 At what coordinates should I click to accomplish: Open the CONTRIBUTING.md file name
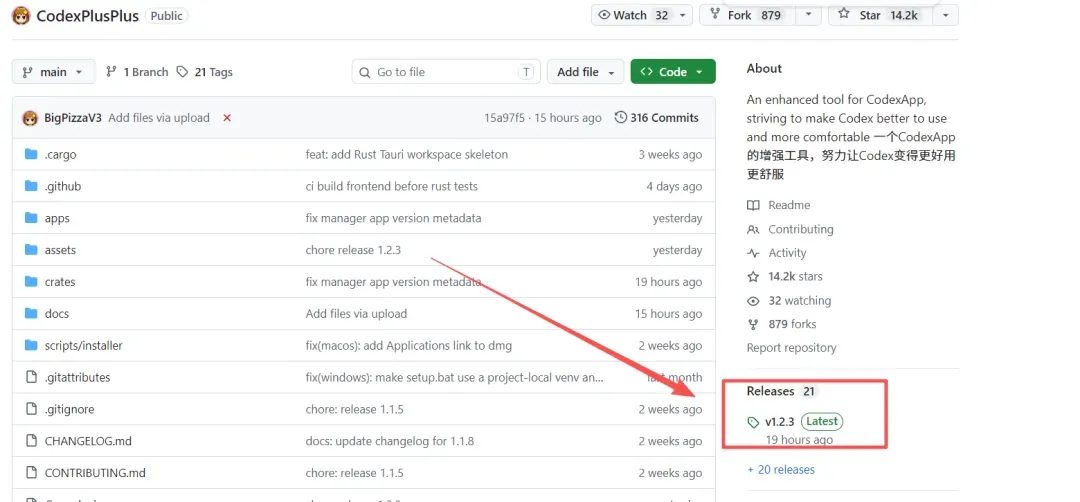point(95,472)
